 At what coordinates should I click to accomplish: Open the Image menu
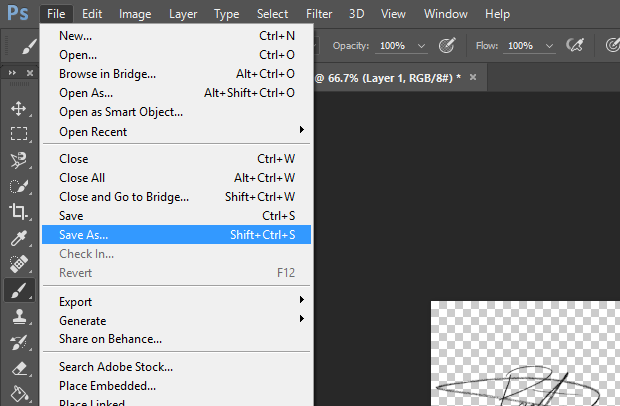135,14
